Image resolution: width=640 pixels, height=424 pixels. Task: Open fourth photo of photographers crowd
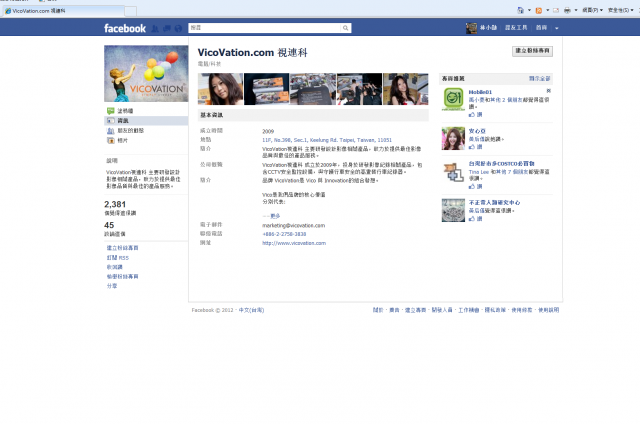[x=360, y=89]
